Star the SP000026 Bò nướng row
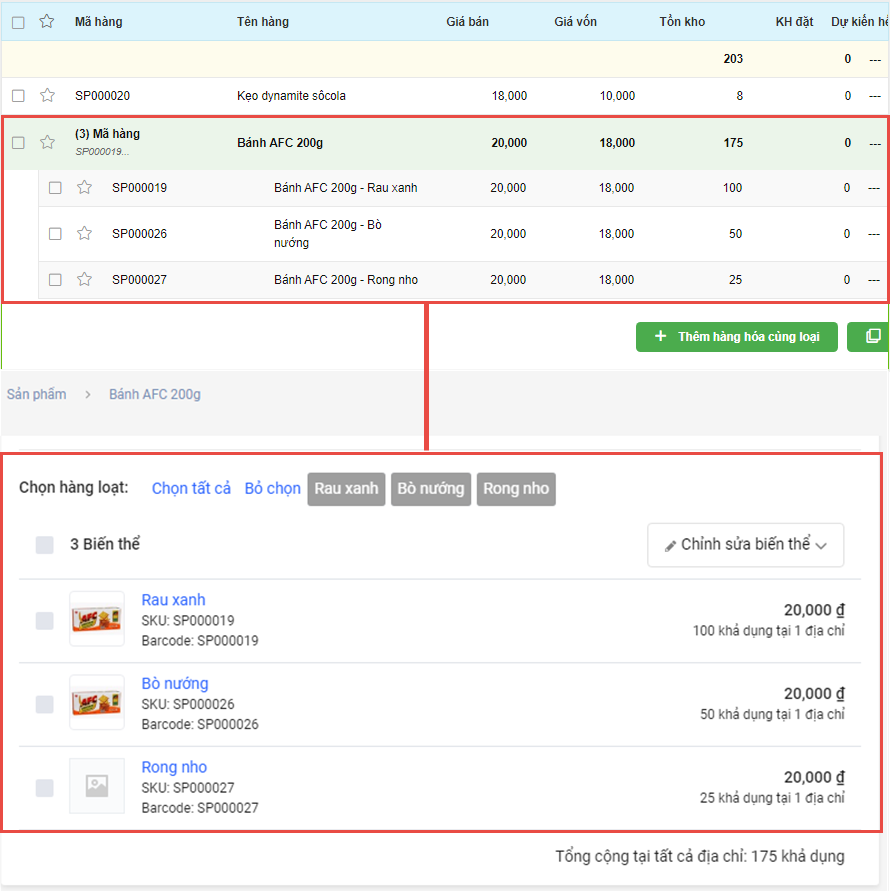890x891 pixels. click(85, 234)
